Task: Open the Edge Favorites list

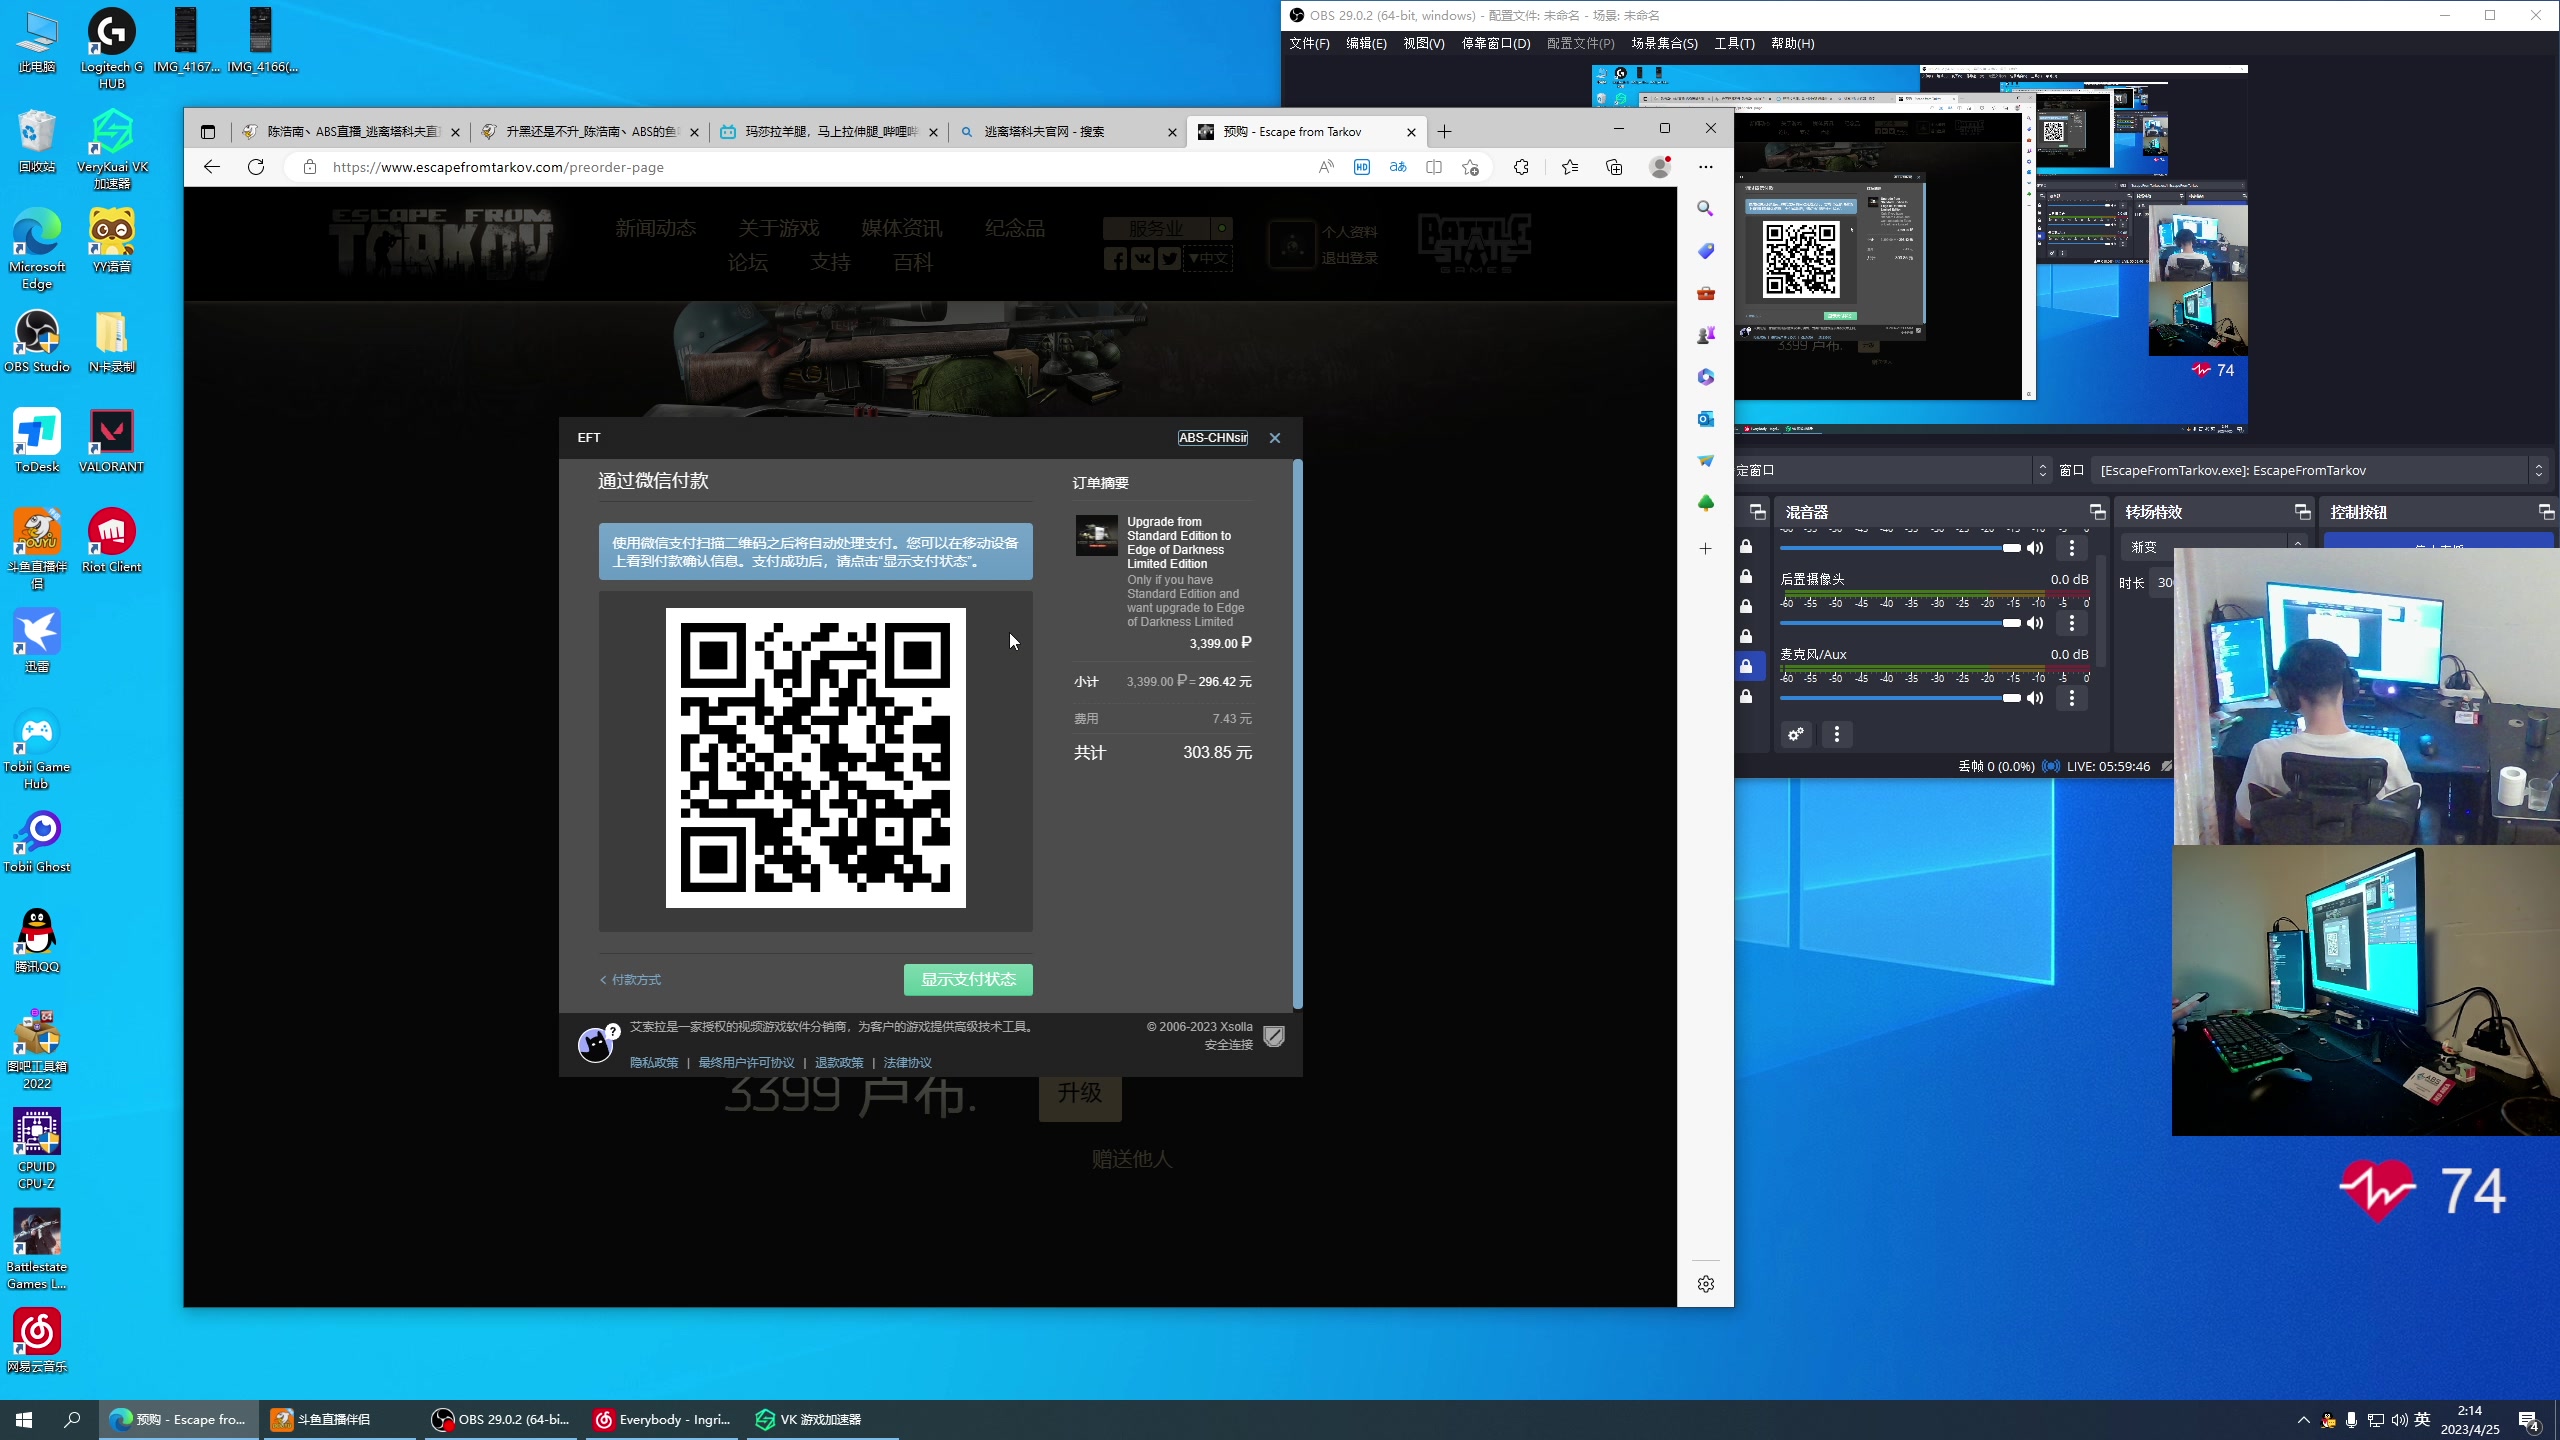Action: (x=1569, y=167)
